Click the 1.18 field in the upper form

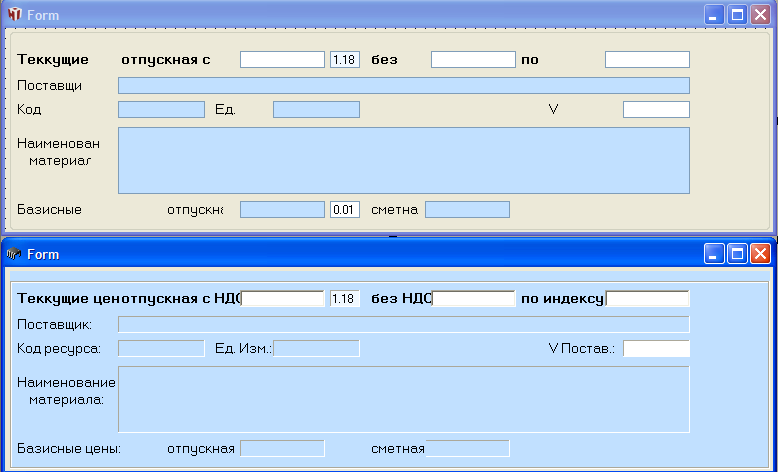click(344, 60)
